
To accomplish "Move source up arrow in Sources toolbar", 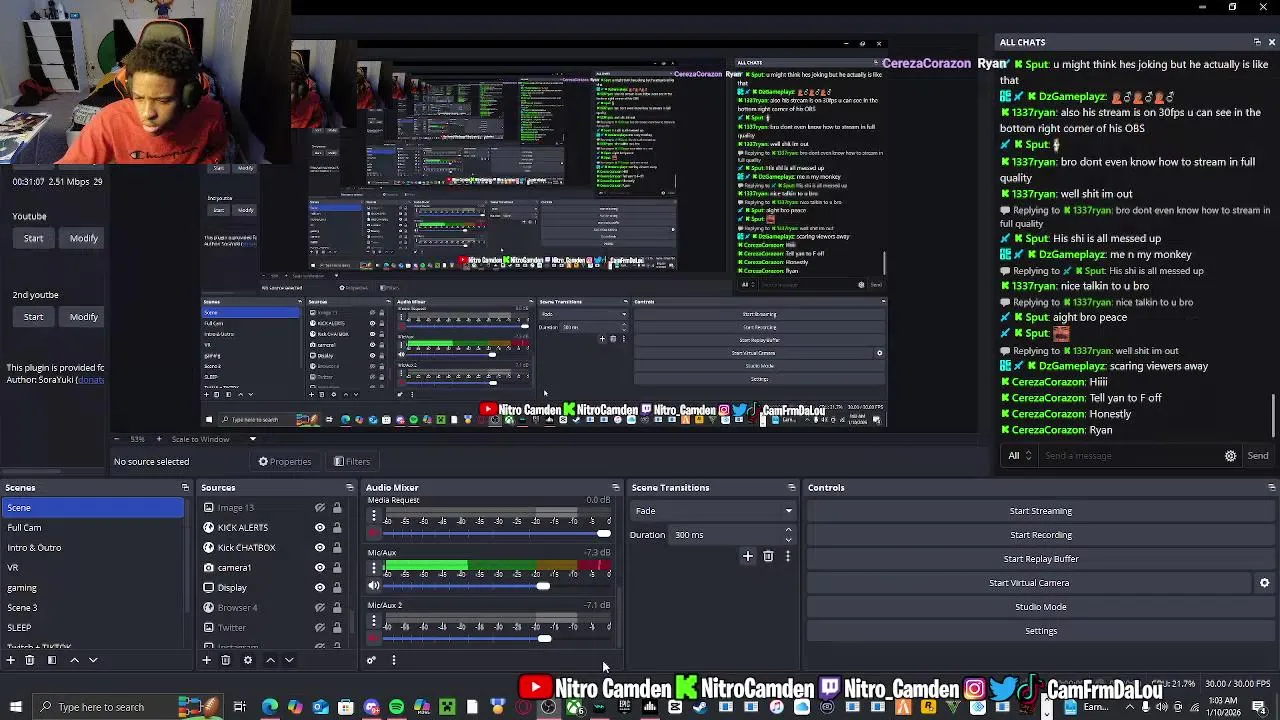I will coord(270,660).
